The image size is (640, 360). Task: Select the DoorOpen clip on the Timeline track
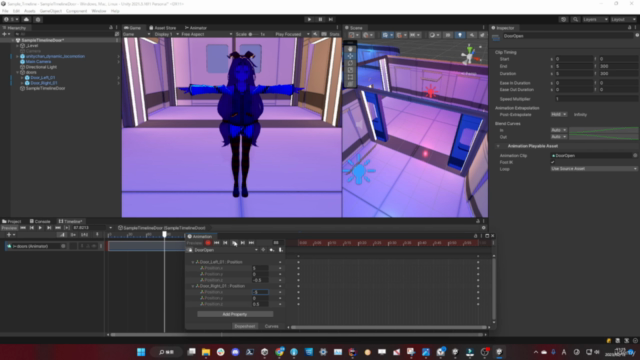(147, 246)
